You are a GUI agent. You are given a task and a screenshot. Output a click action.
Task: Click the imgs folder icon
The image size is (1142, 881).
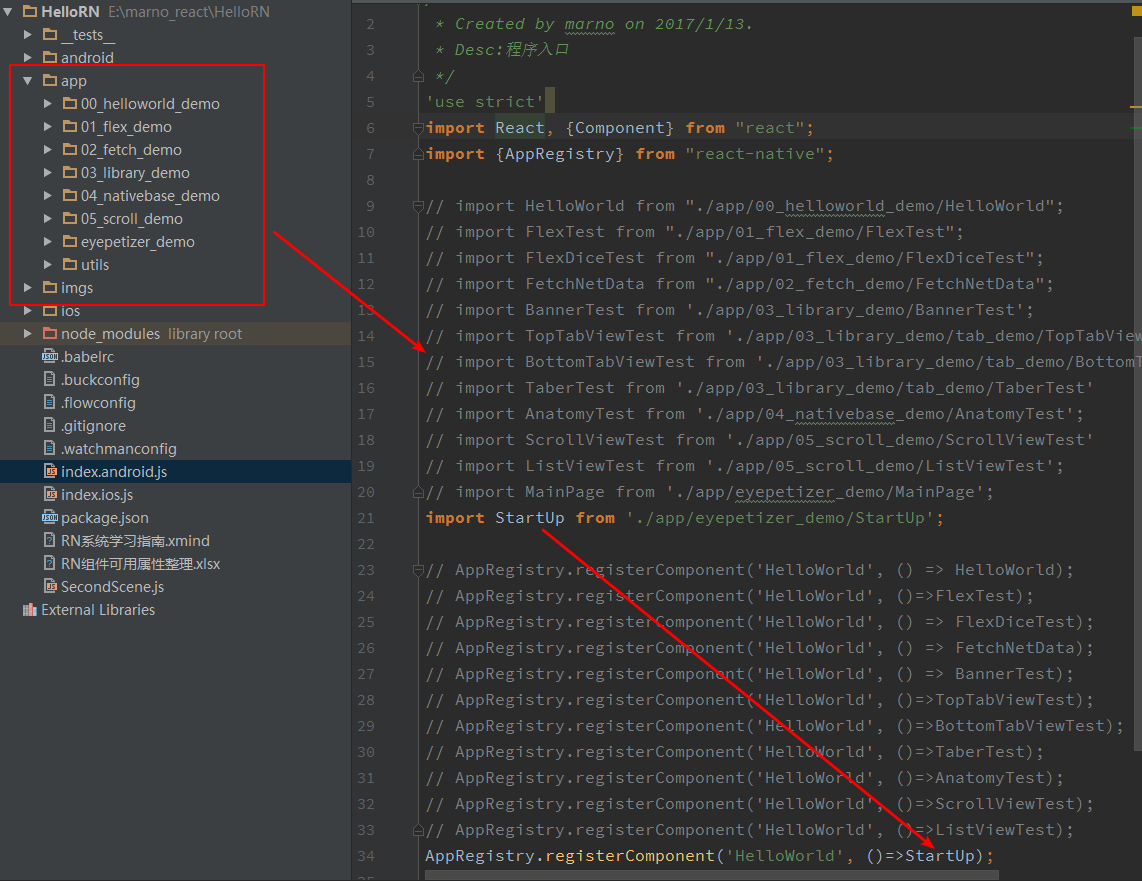(x=50, y=287)
